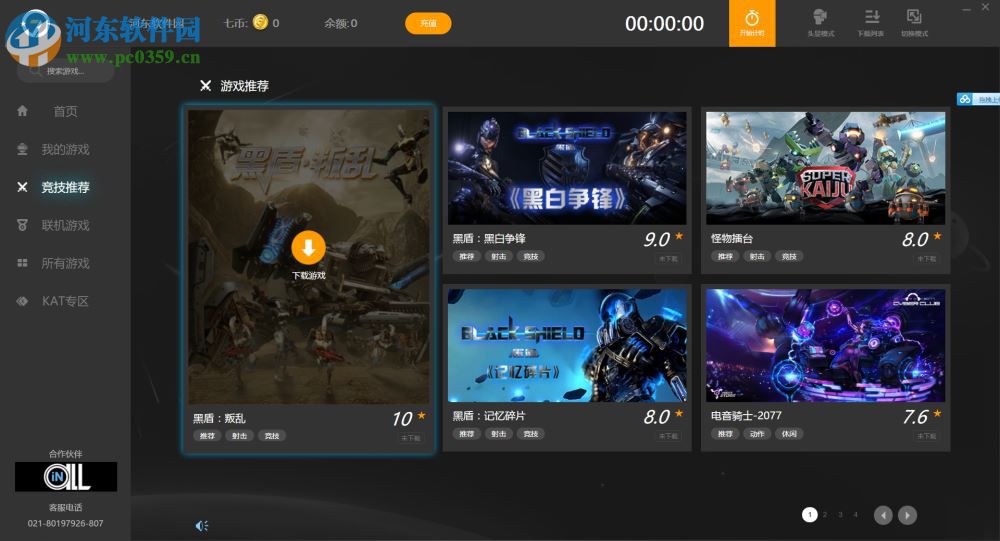Click the previous page arrow

(883, 515)
